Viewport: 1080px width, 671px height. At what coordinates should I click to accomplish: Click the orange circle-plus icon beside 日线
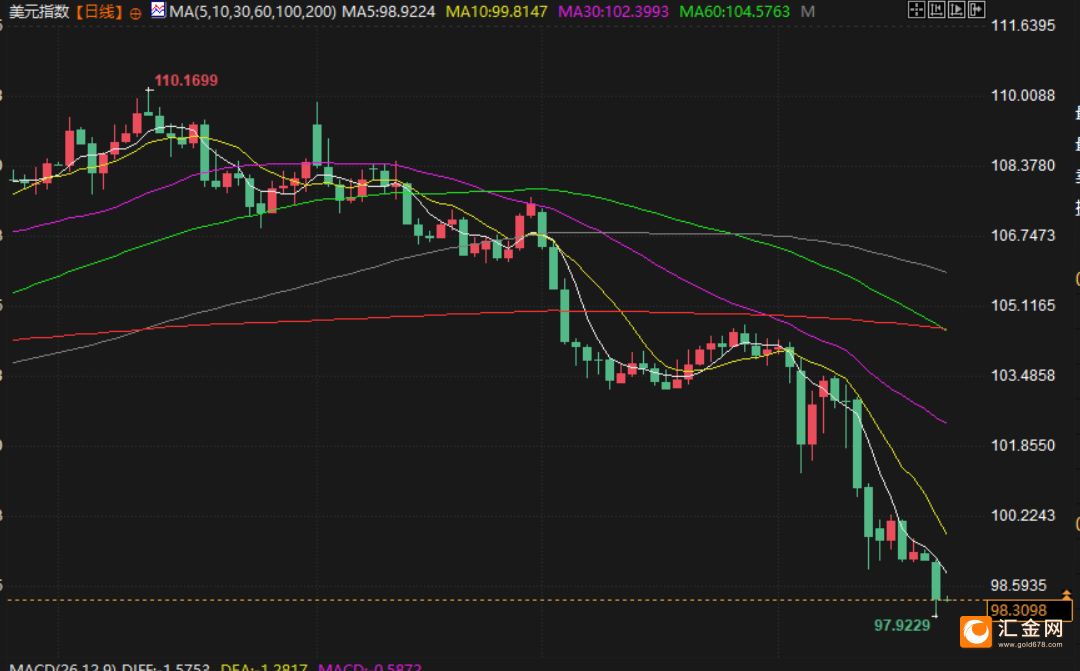click(x=136, y=12)
